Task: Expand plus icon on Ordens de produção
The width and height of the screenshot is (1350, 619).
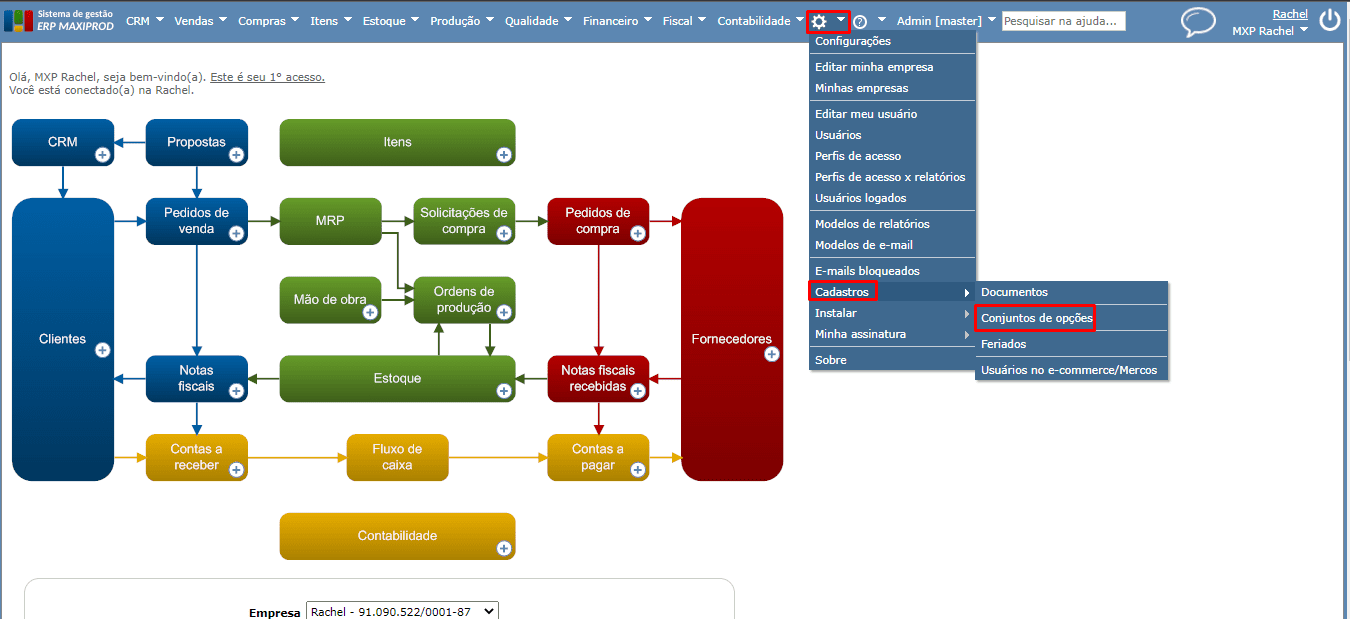Action: click(504, 312)
